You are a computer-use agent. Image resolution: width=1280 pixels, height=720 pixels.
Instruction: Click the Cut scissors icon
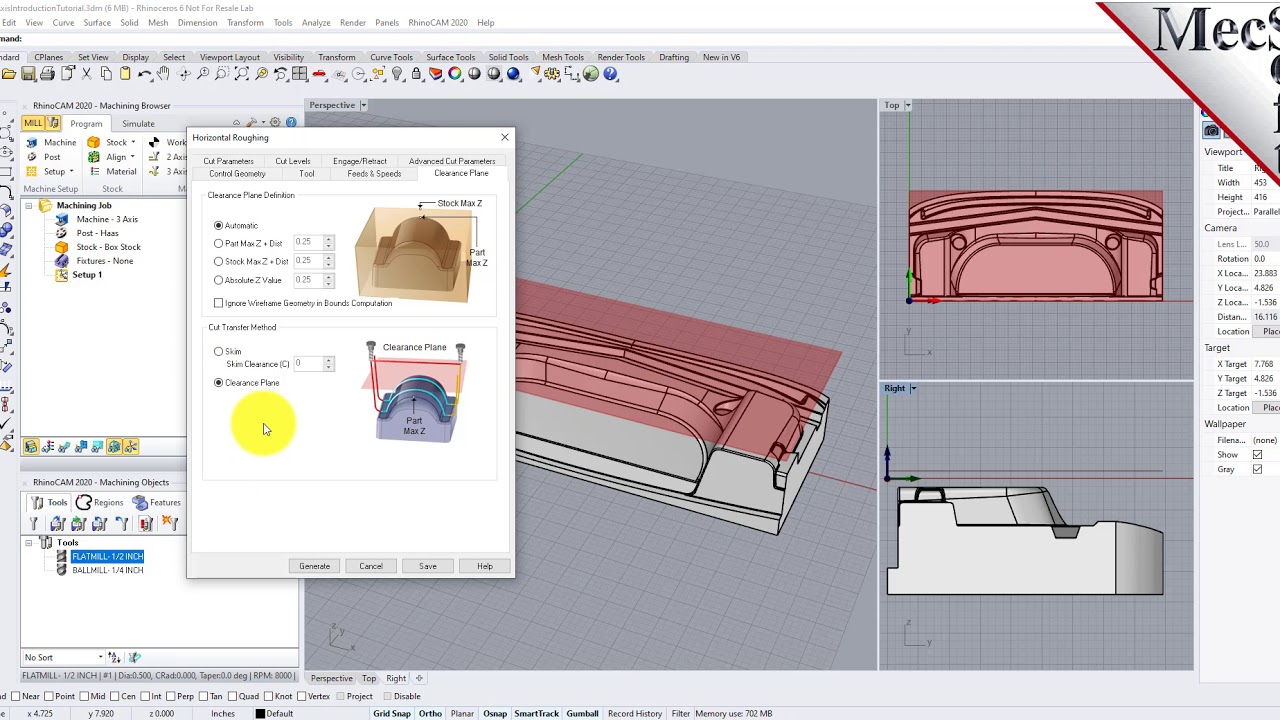click(86, 74)
